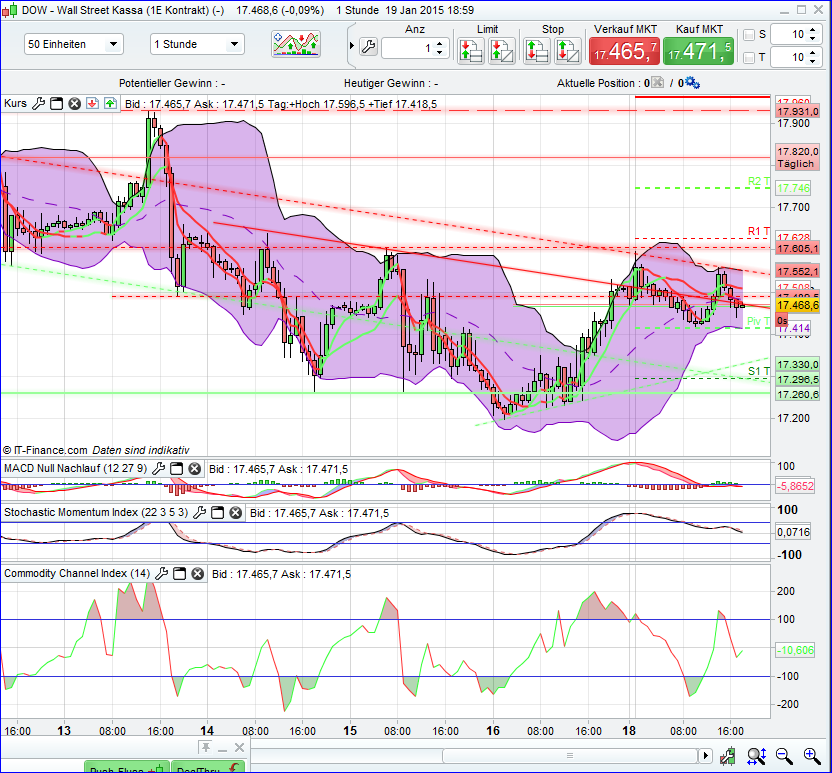This screenshot has width=832, height=773.
Task: Switch to the DealThru tab
Action: tap(206, 769)
